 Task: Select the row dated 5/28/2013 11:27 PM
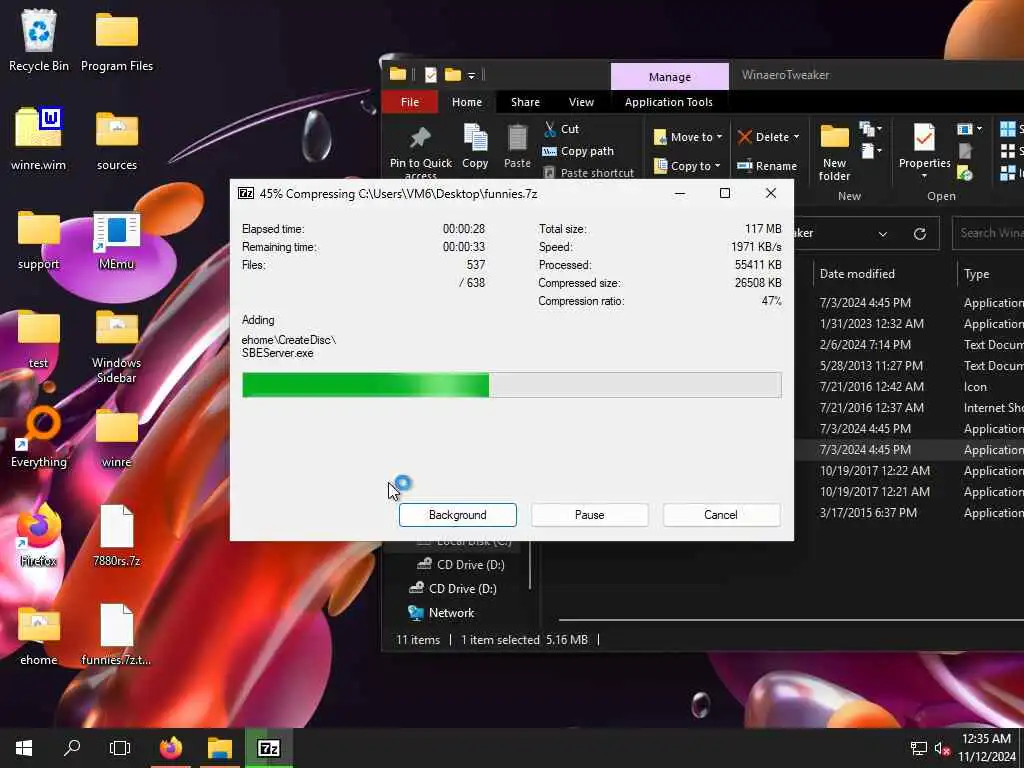pos(909,366)
